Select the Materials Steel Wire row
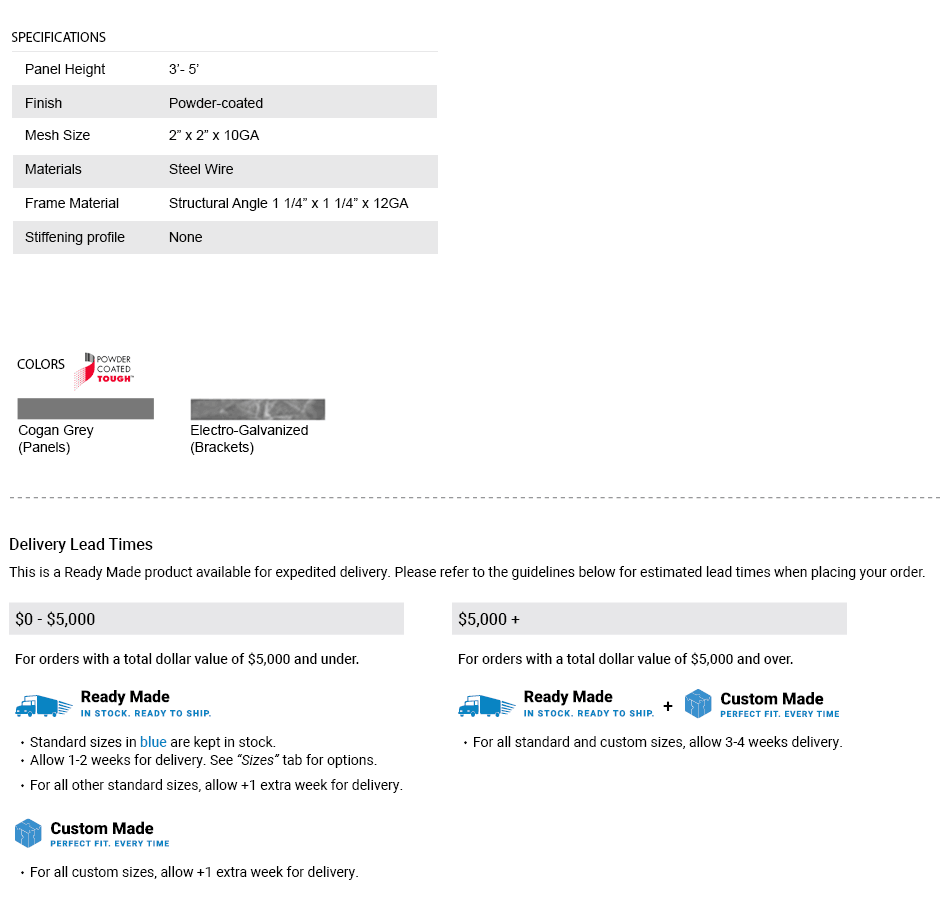The height and width of the screenshot is (907, 950). point(224,169)
